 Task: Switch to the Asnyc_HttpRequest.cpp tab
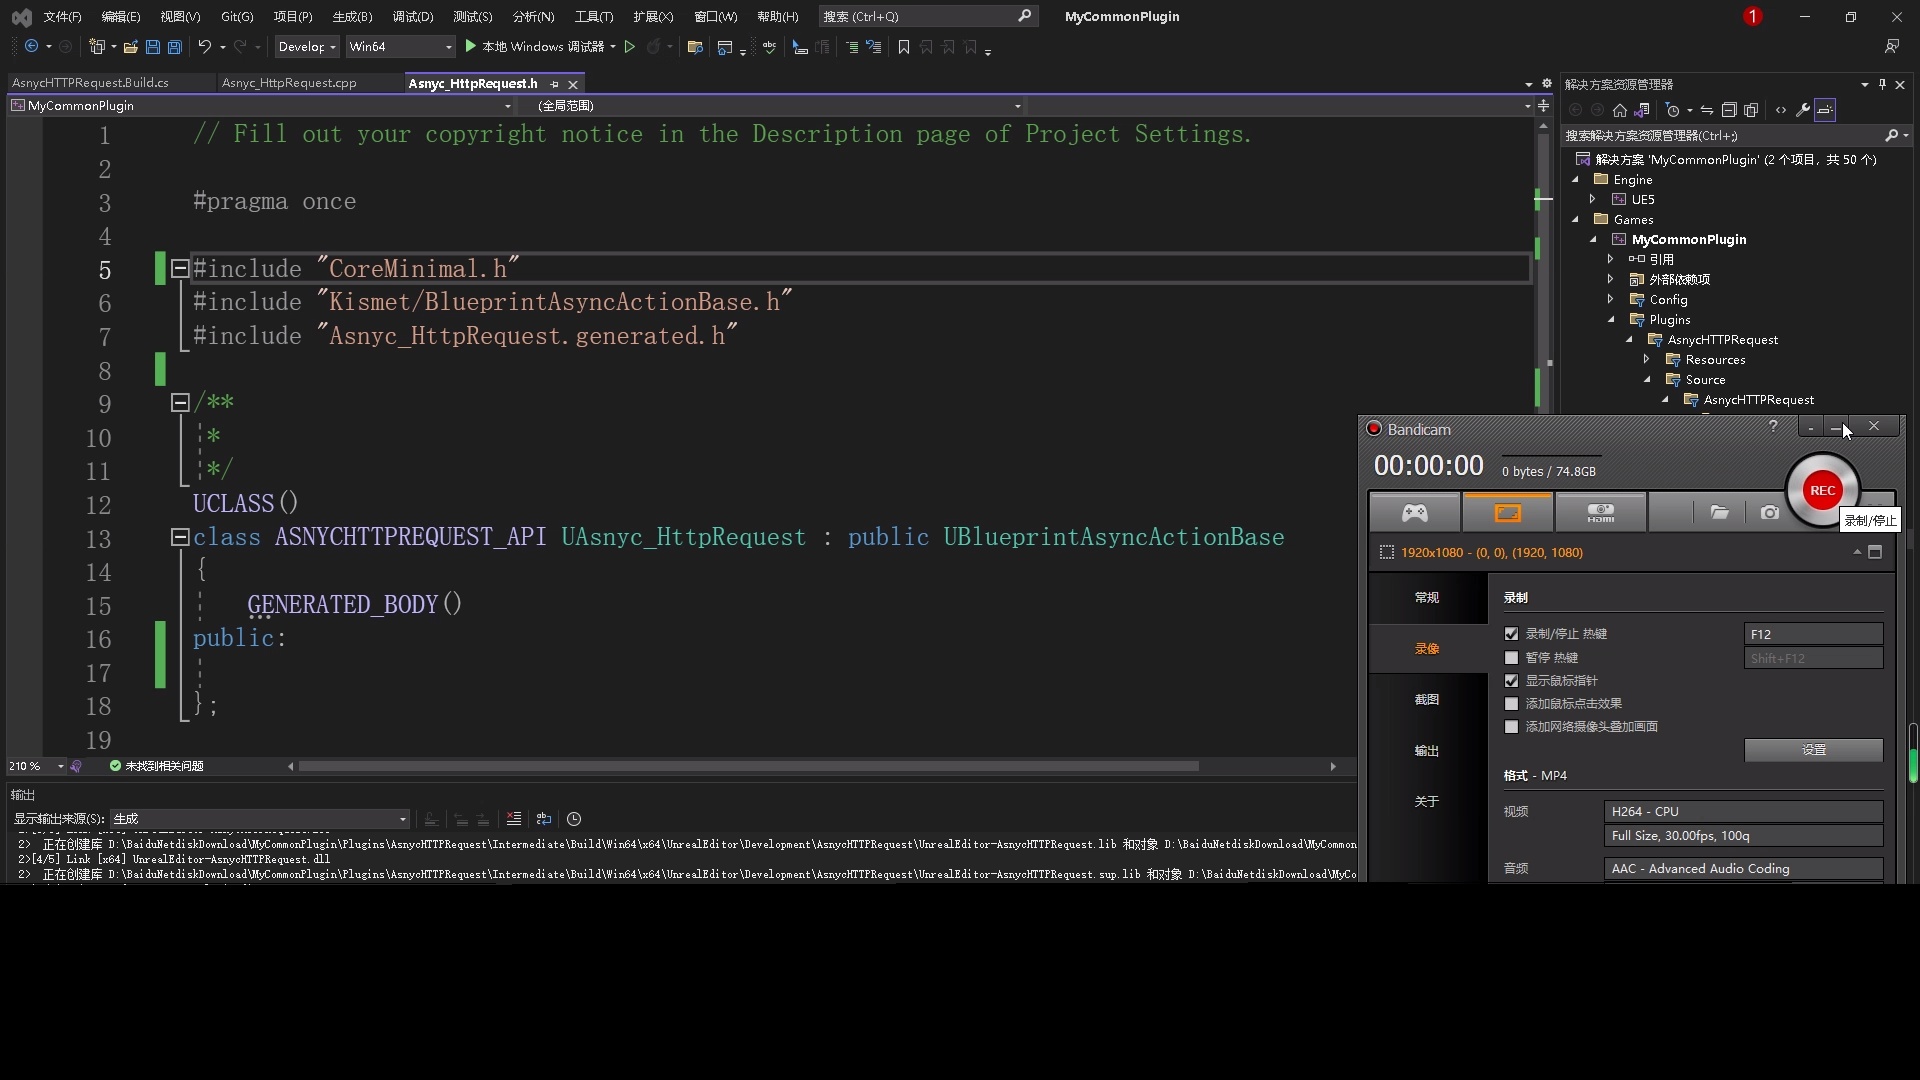click(x=291, y=83)
